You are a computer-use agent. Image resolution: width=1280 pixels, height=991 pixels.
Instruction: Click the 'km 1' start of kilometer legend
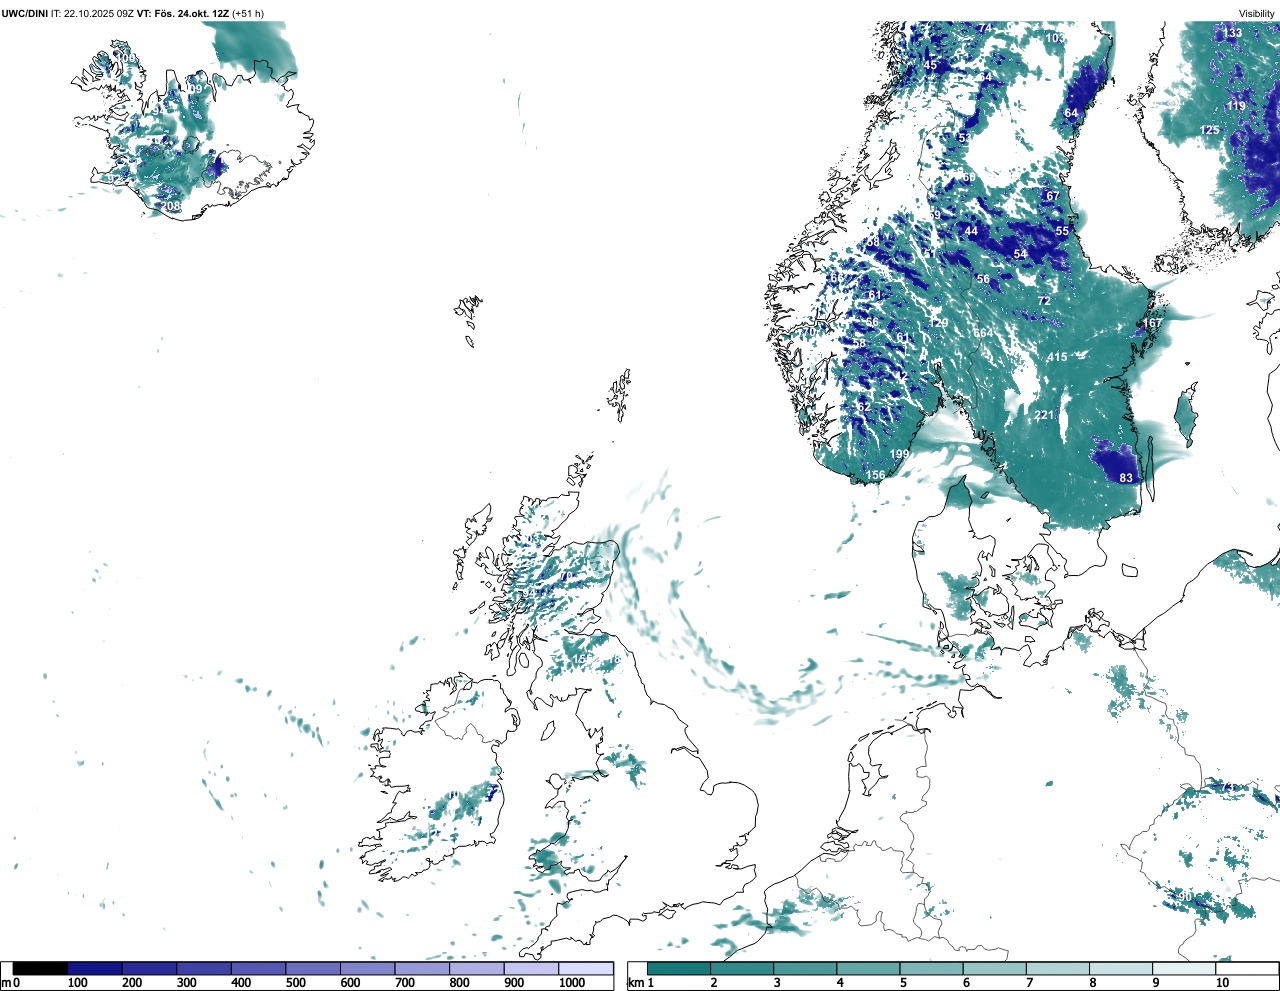[x=642, y=983]
